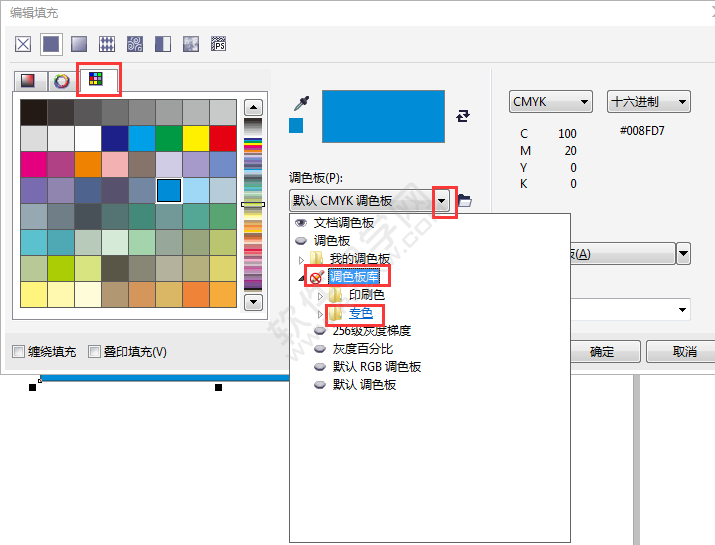
Task: Pick the white swatch in the palette
Action: tap(88, 138)
